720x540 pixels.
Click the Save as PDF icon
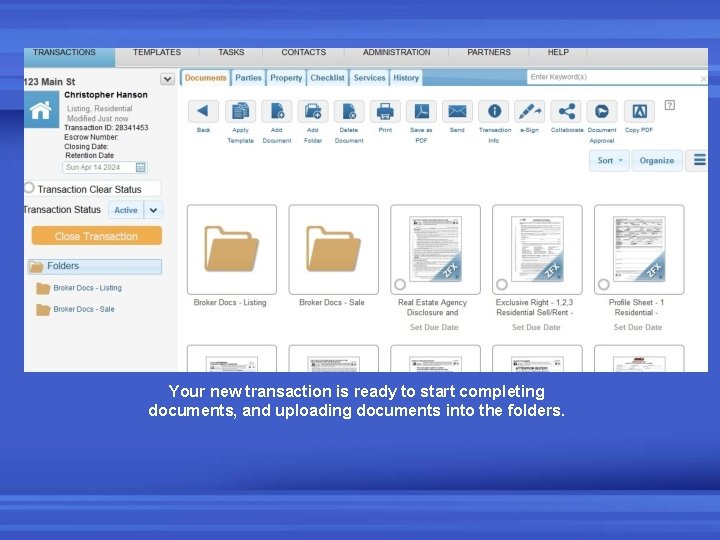pos(421,111)
